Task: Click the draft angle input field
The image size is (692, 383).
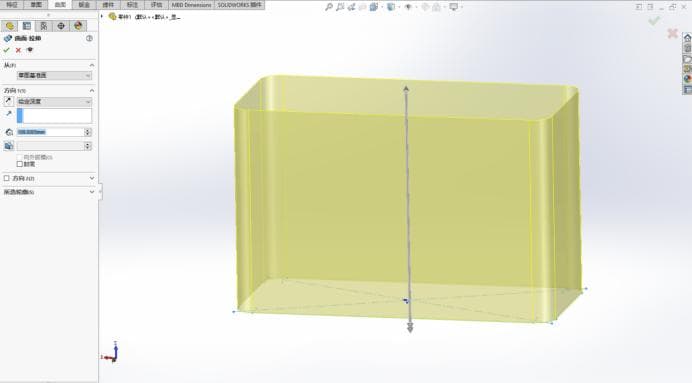Action: [50, 146]
